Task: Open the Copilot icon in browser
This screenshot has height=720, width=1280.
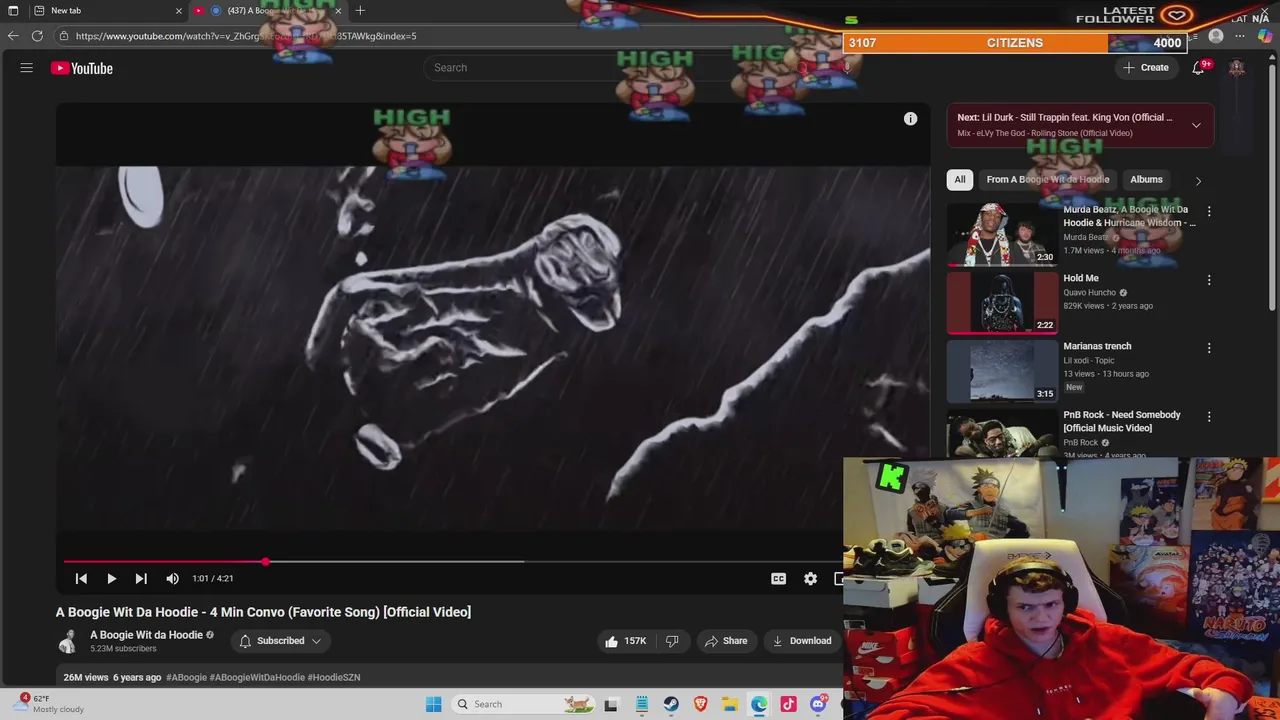Action: click(1265, 36)
